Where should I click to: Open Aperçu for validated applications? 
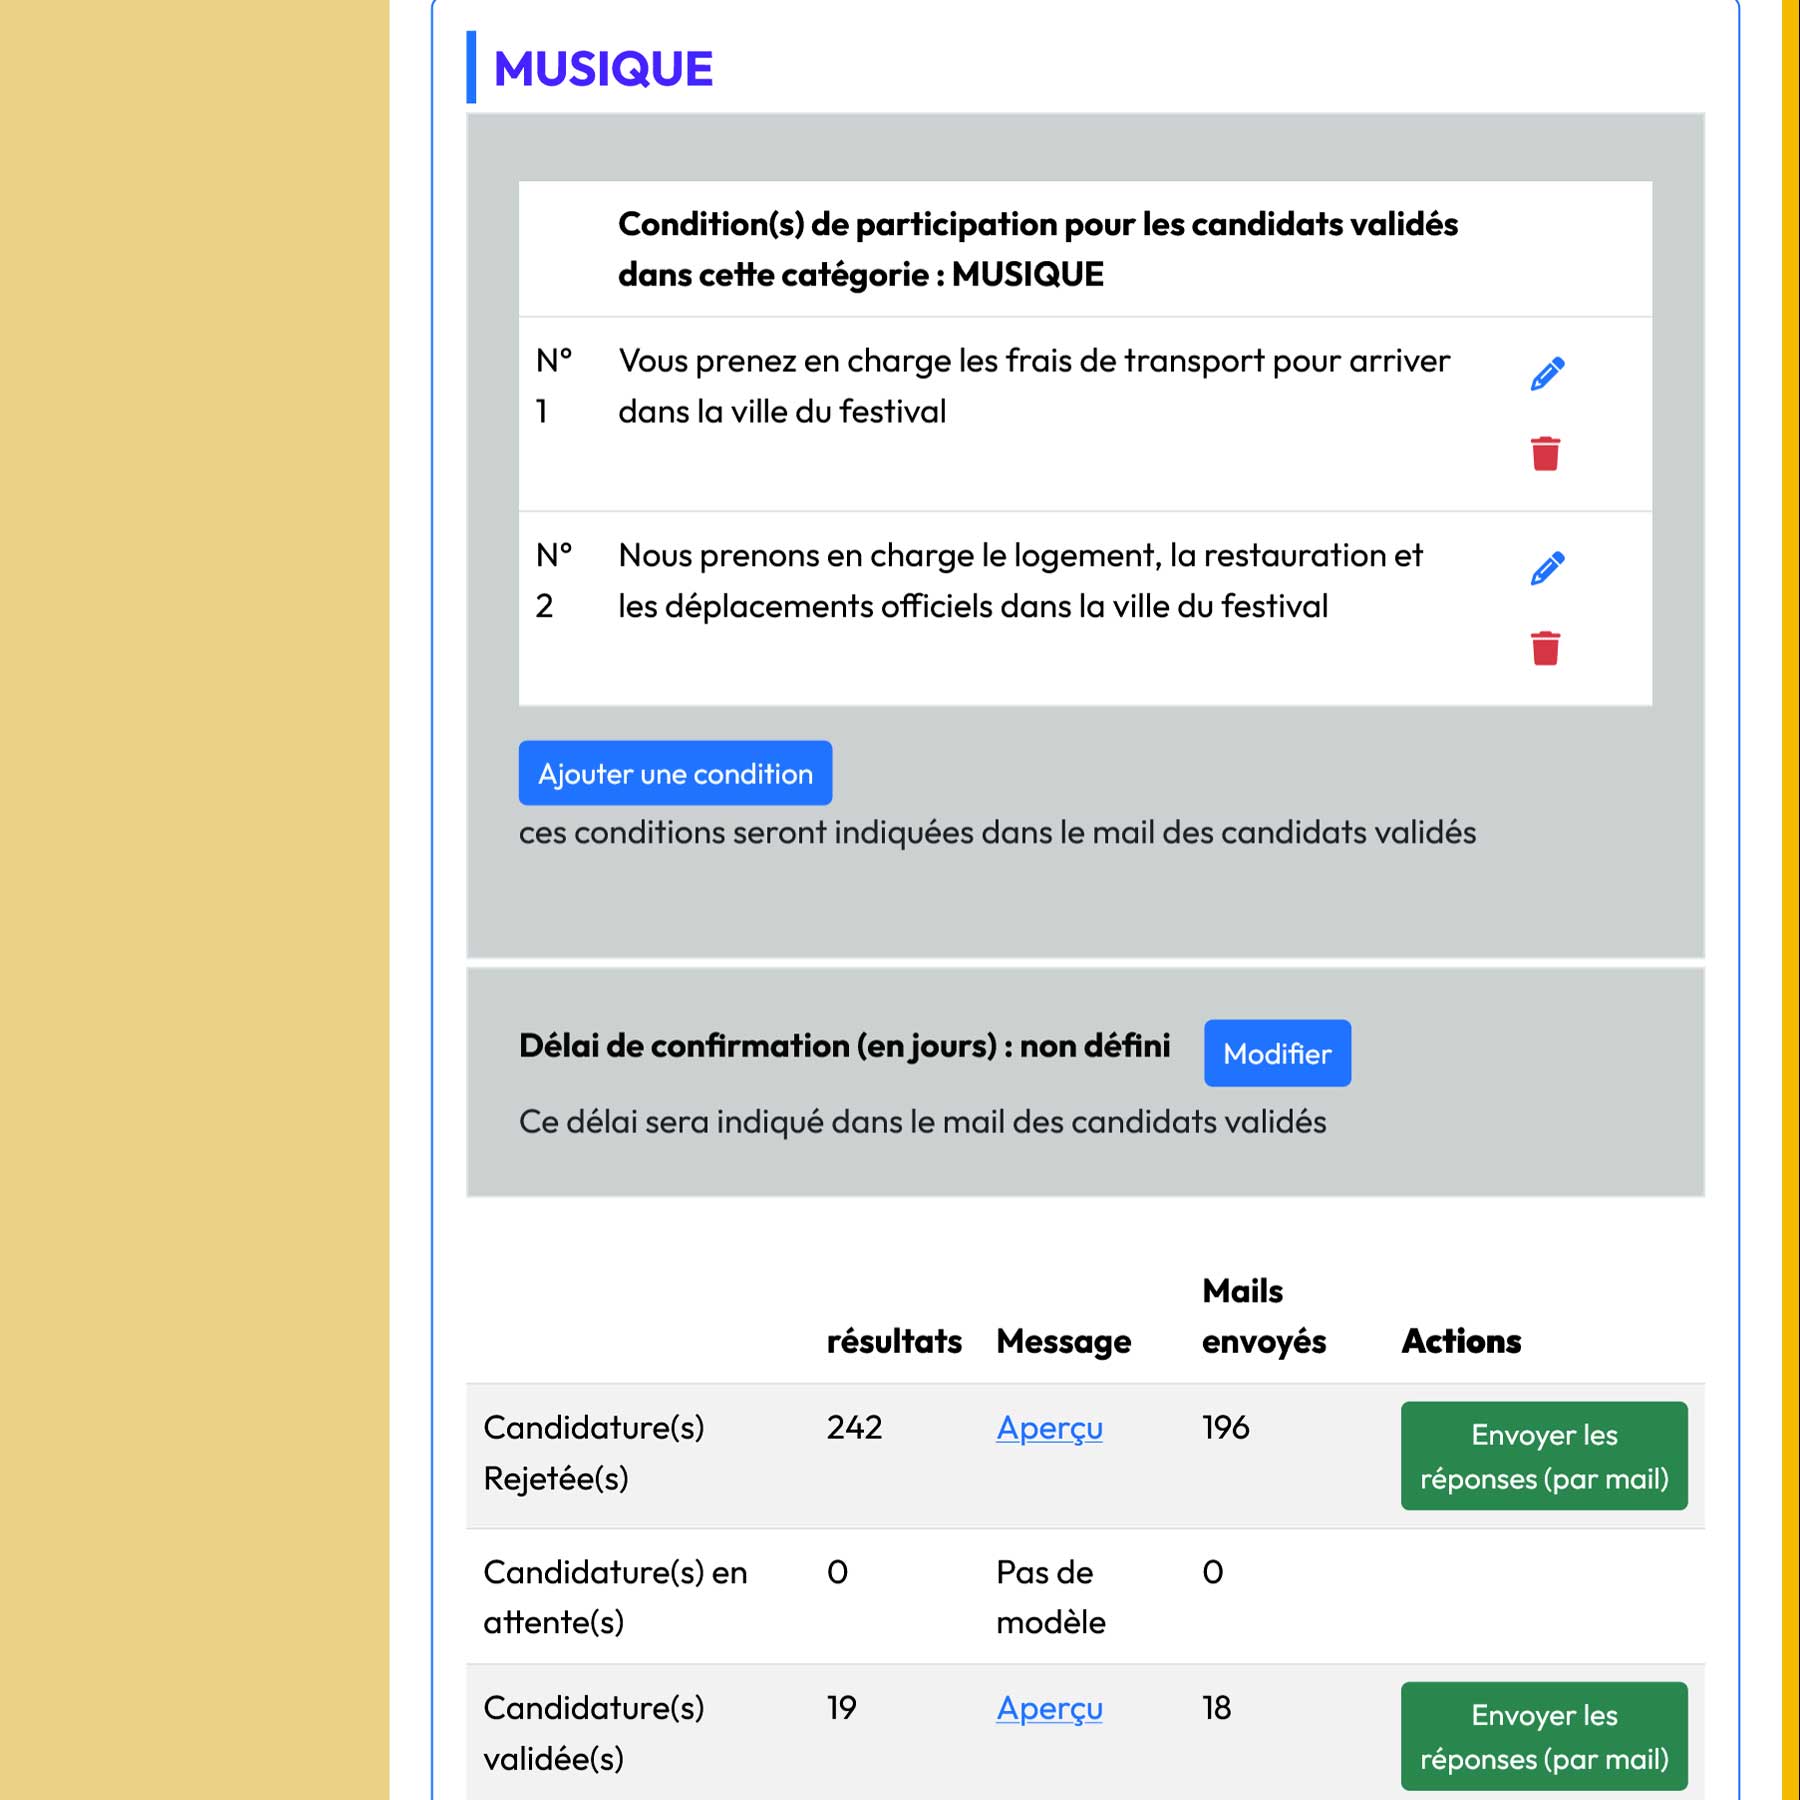(1049, 1708)
